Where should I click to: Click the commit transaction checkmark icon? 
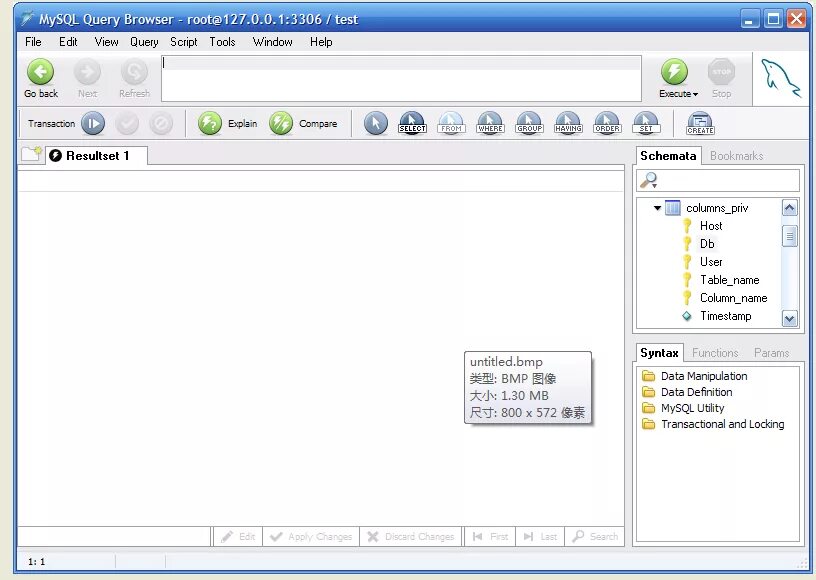point(127,124)
